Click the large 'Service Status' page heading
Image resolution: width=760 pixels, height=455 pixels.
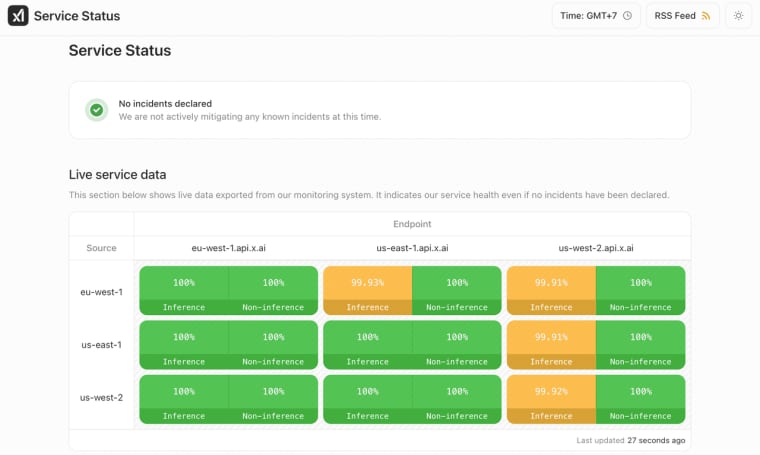120,50
